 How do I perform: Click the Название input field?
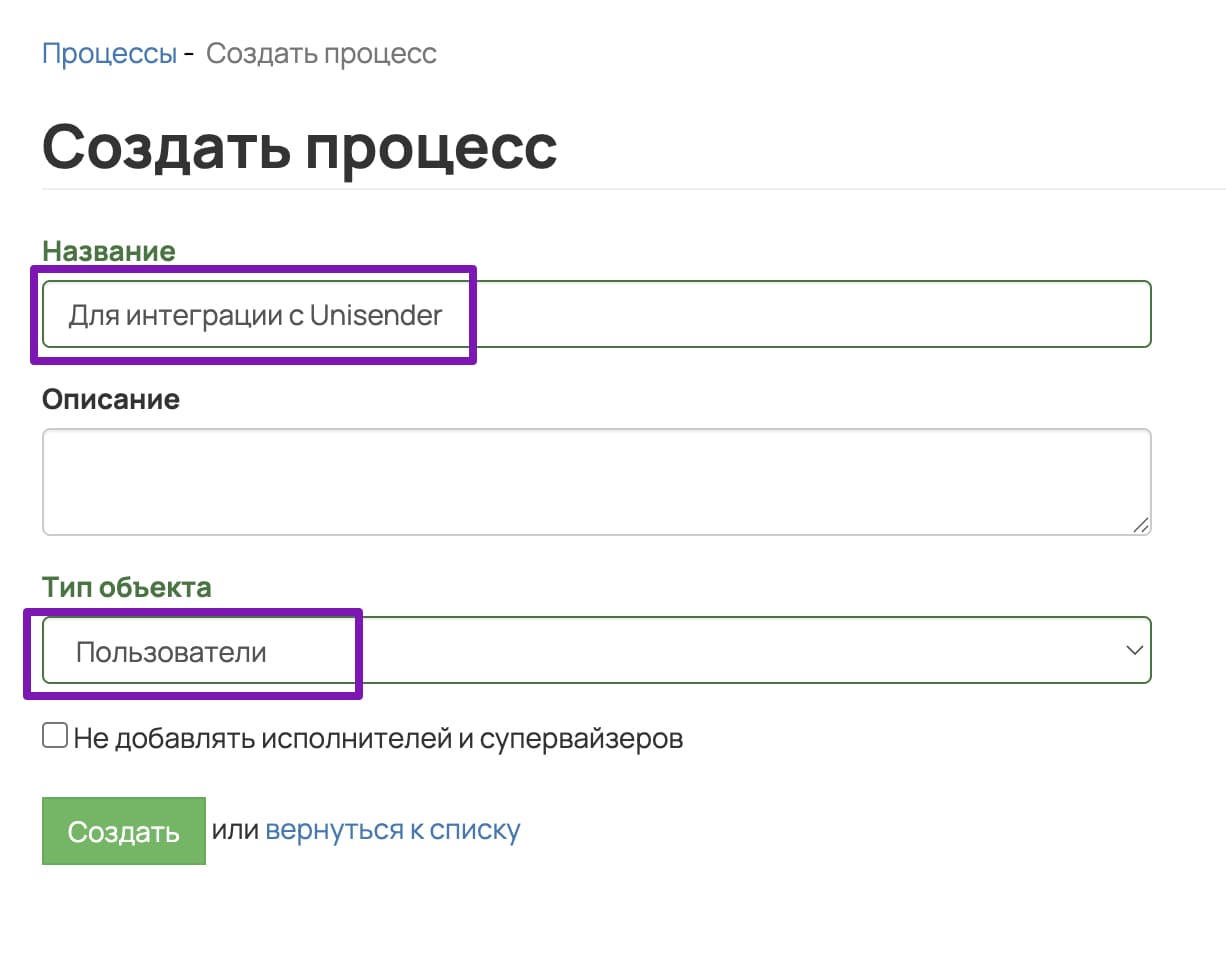[597, 314]
